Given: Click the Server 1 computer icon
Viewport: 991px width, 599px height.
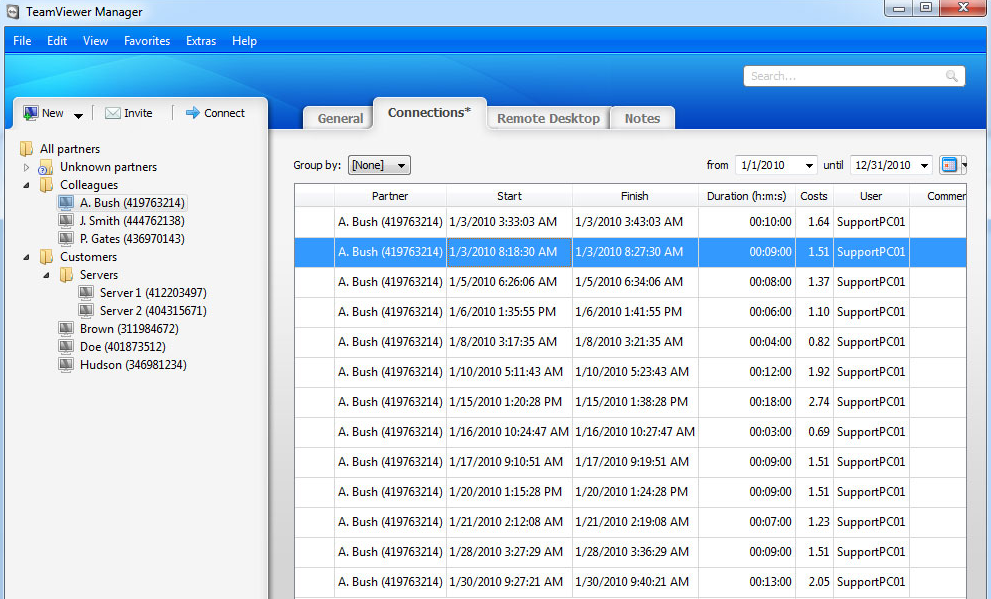Looking at the screenshot, I should point(86,293).
